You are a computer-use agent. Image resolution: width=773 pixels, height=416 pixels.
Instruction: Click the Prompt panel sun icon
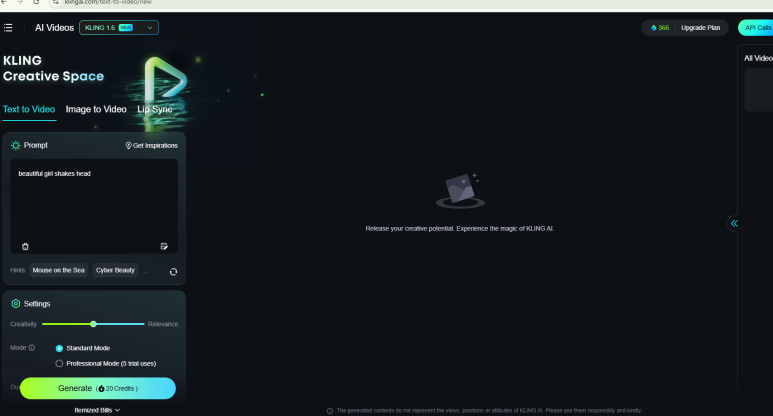tap(16, 145)
